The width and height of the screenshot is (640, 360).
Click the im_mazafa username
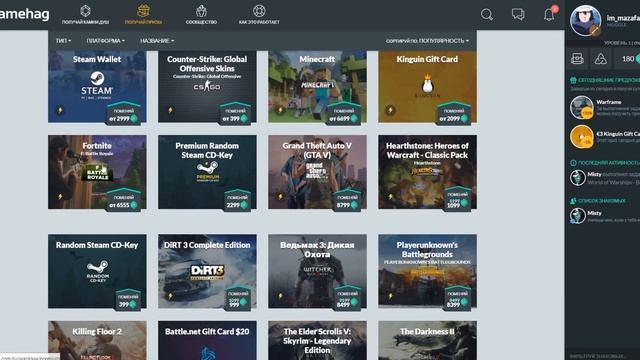coord(623,18)
